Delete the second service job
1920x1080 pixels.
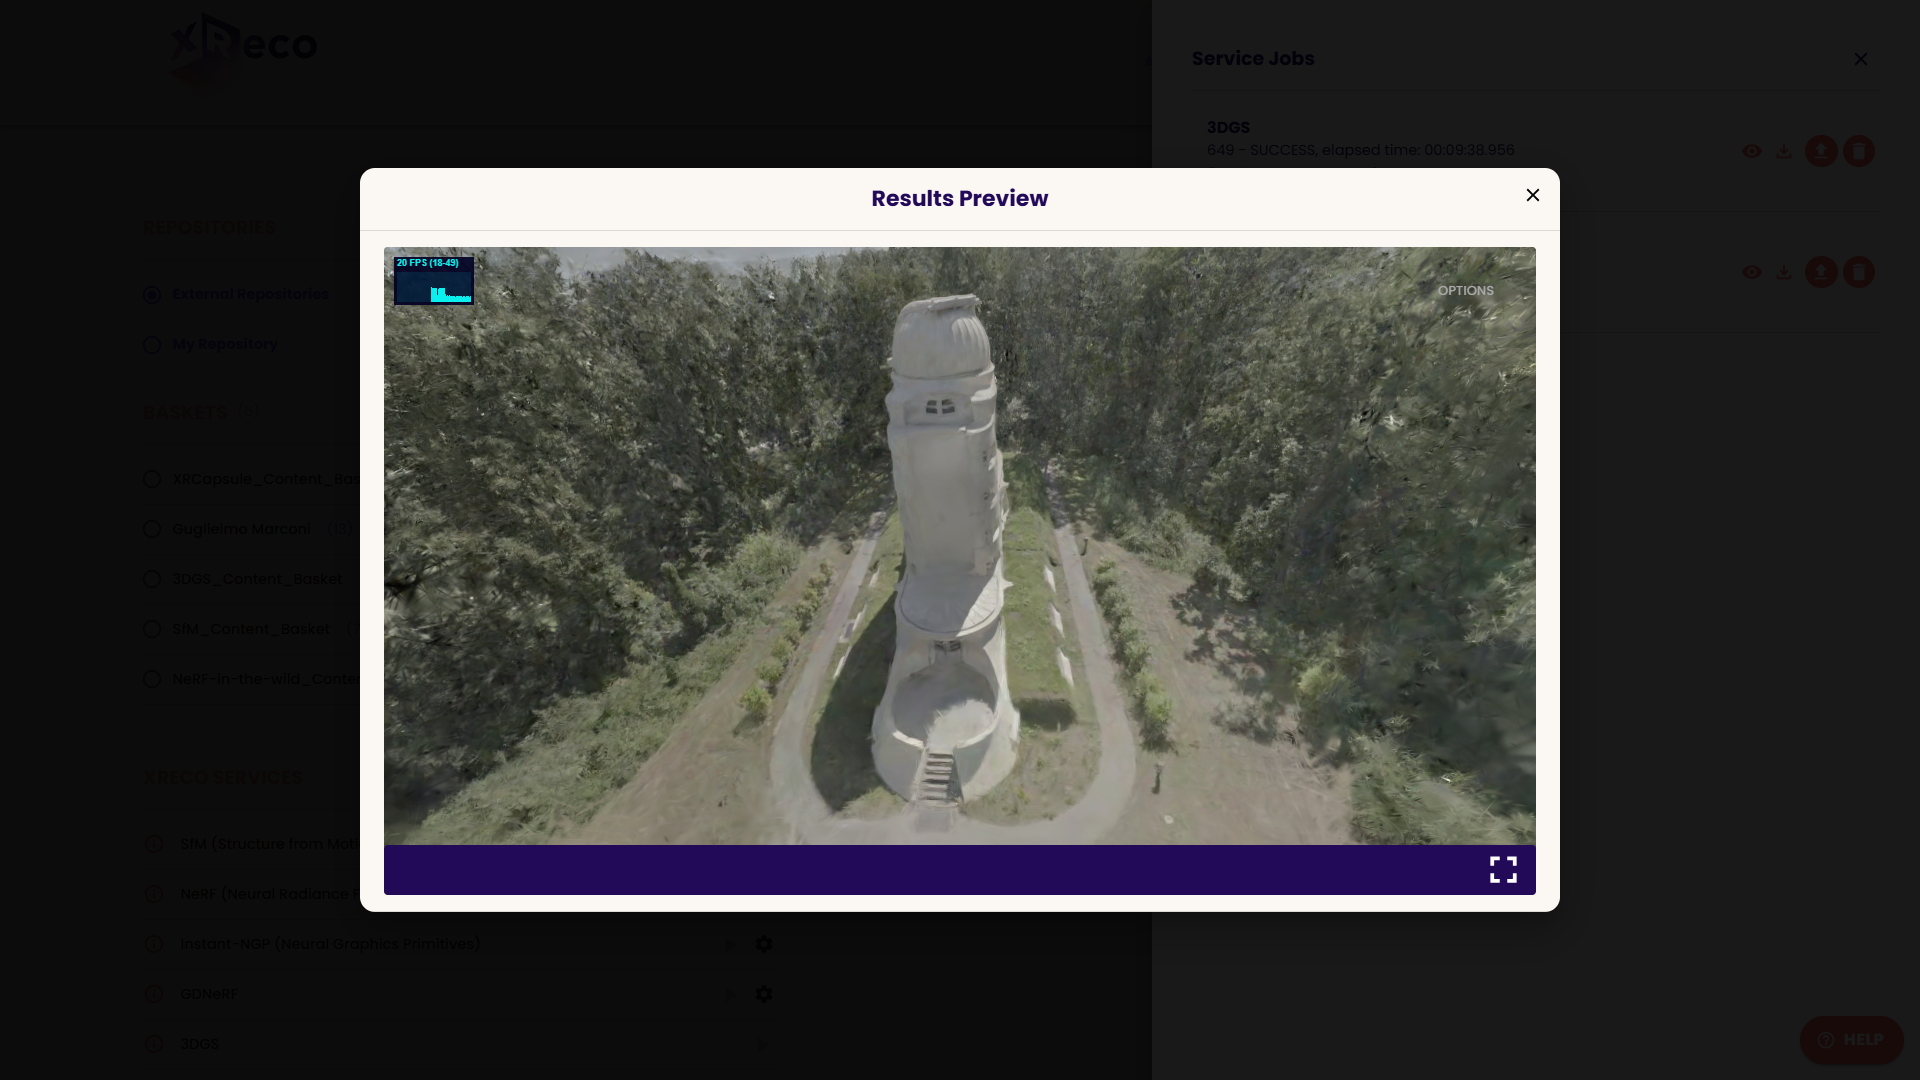click(1858, 272)
